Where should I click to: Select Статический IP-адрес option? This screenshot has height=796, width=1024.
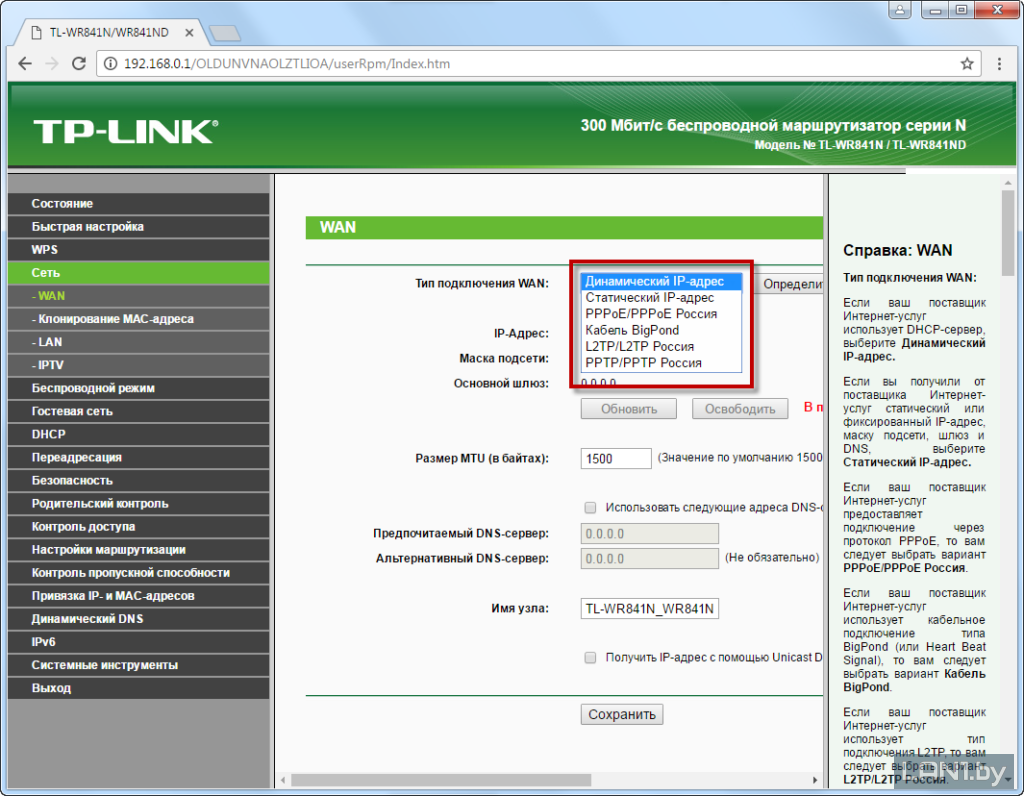[661, 298]
